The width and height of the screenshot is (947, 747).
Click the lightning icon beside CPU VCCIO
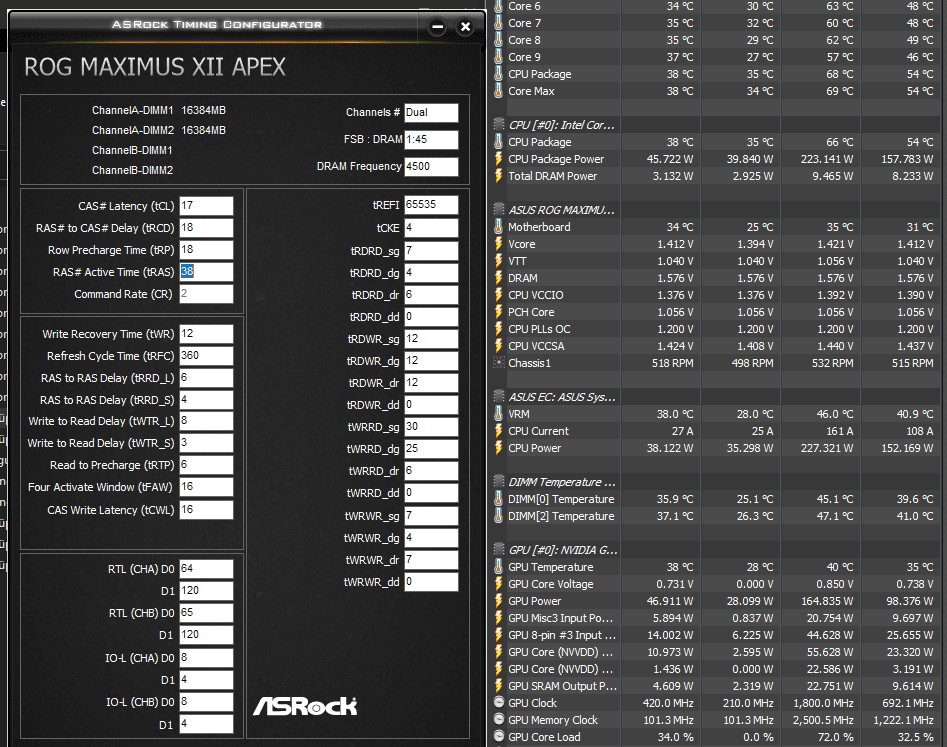click(x=498, y=295)
